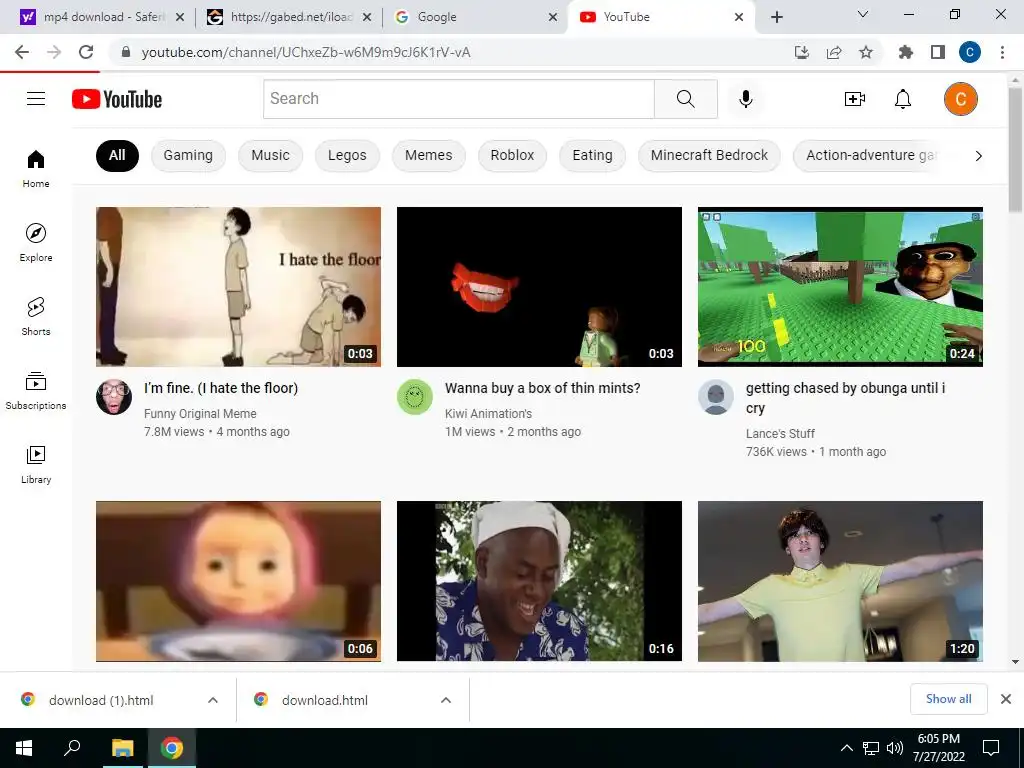The width and height of the screenshot is (1024, 768).
Task: Share this page icon in address bar
Action: click(834, 52)
